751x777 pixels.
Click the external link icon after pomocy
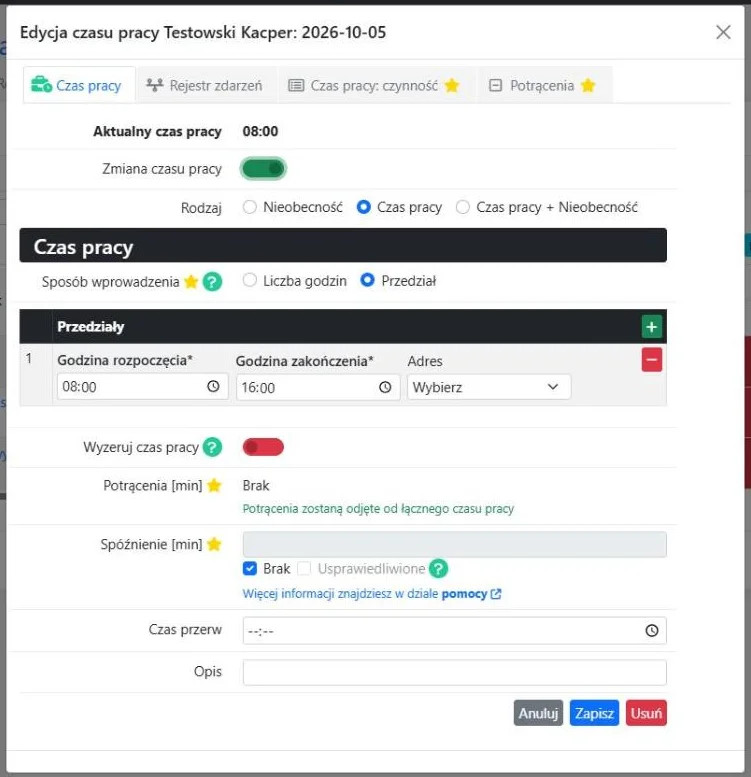pos(496,594)
